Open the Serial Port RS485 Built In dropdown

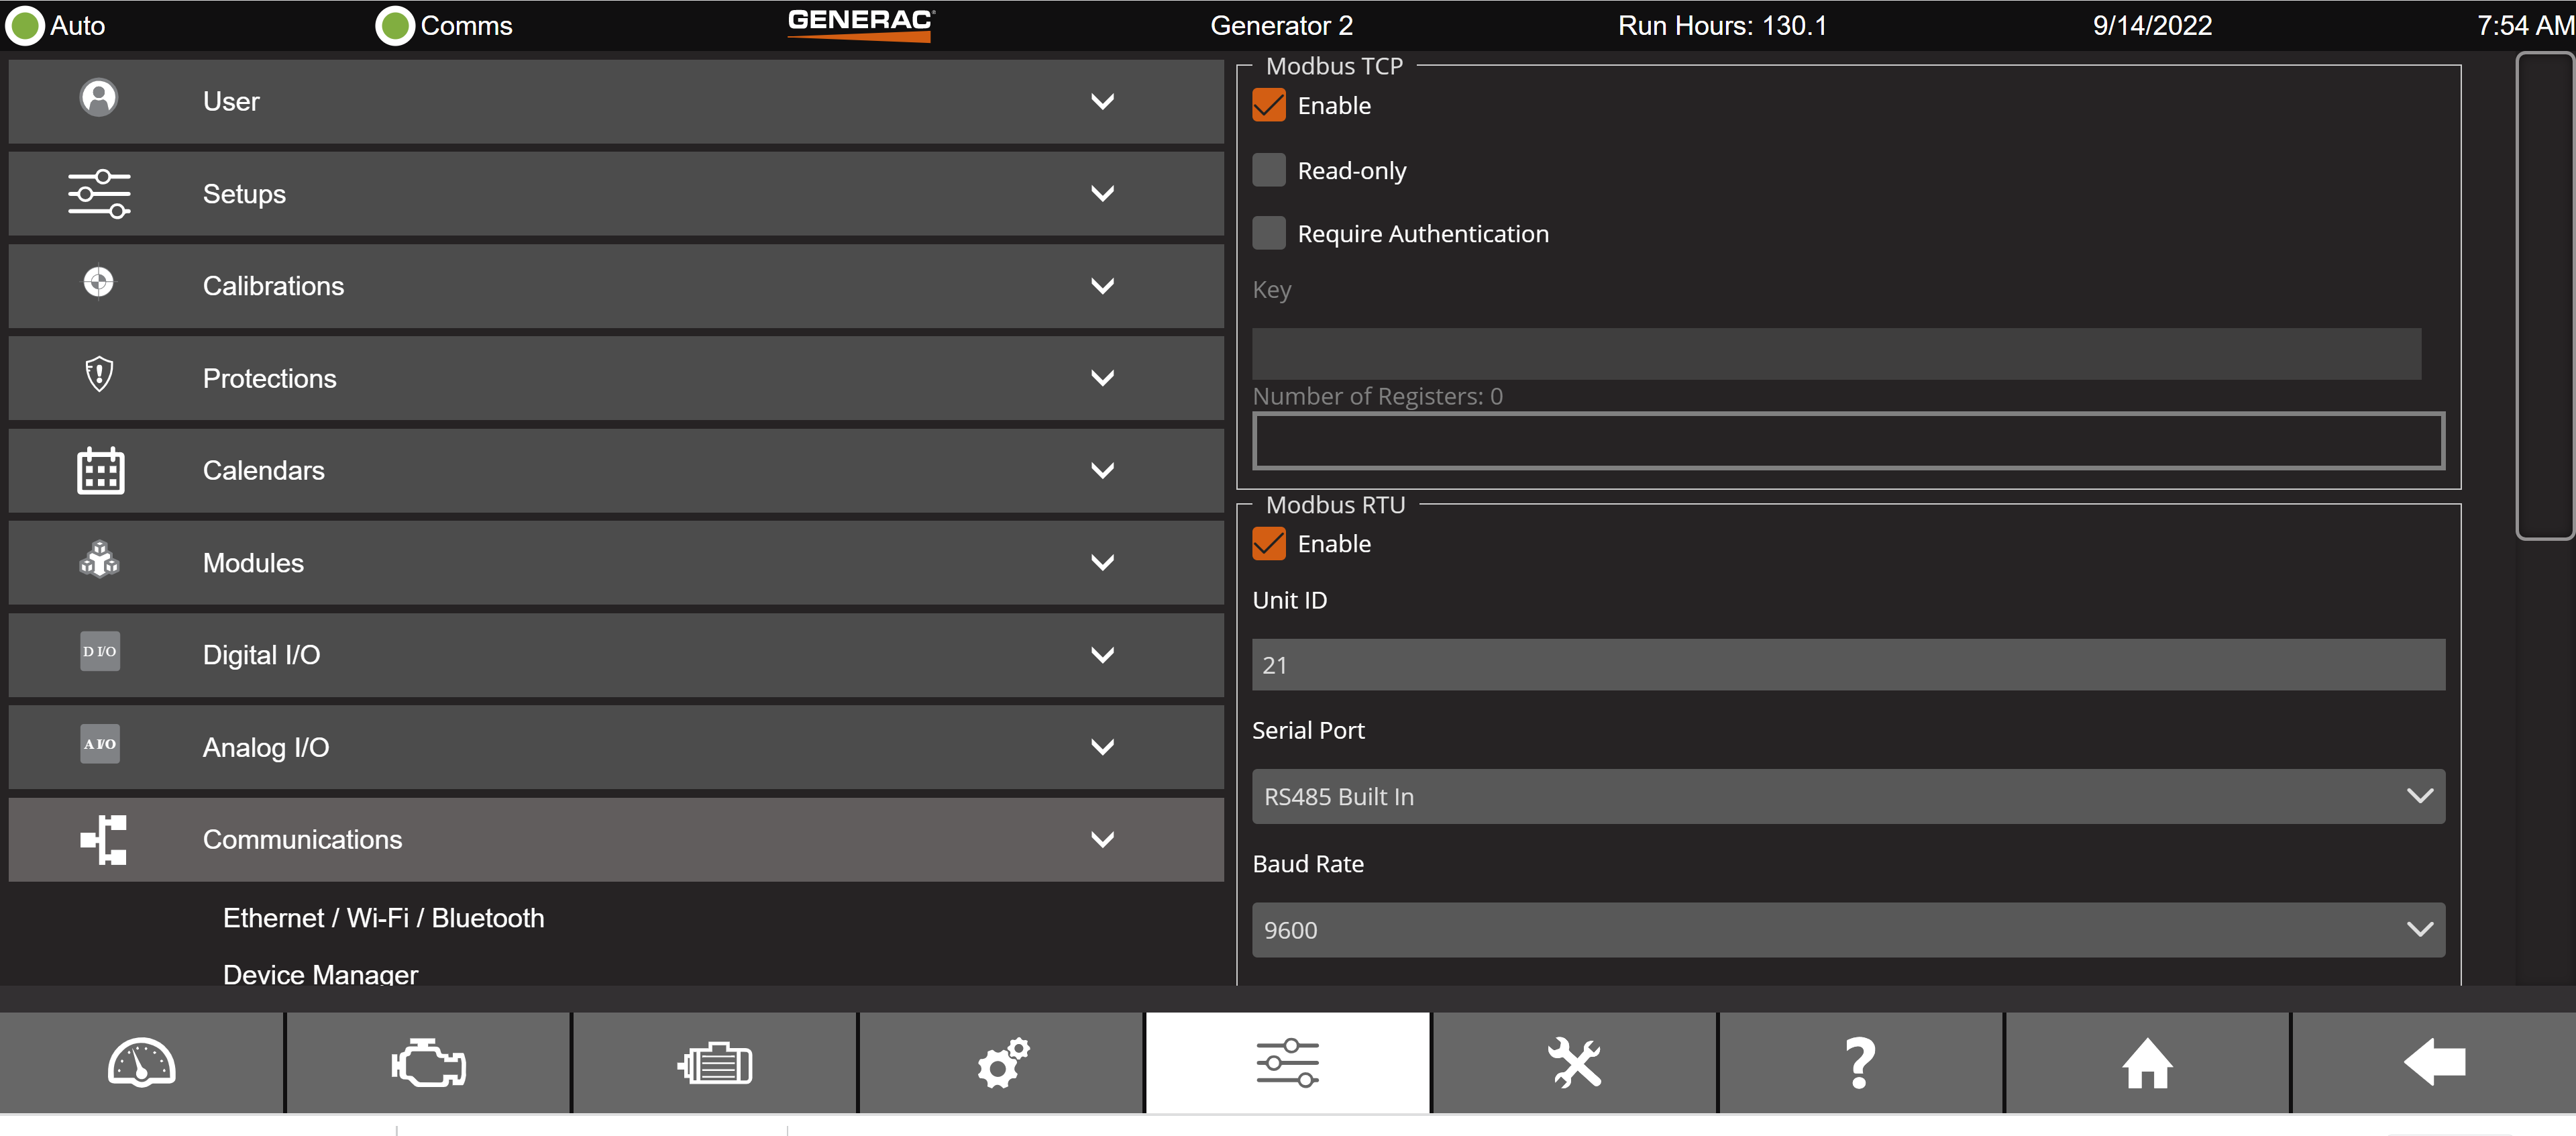coord(1847,796)
